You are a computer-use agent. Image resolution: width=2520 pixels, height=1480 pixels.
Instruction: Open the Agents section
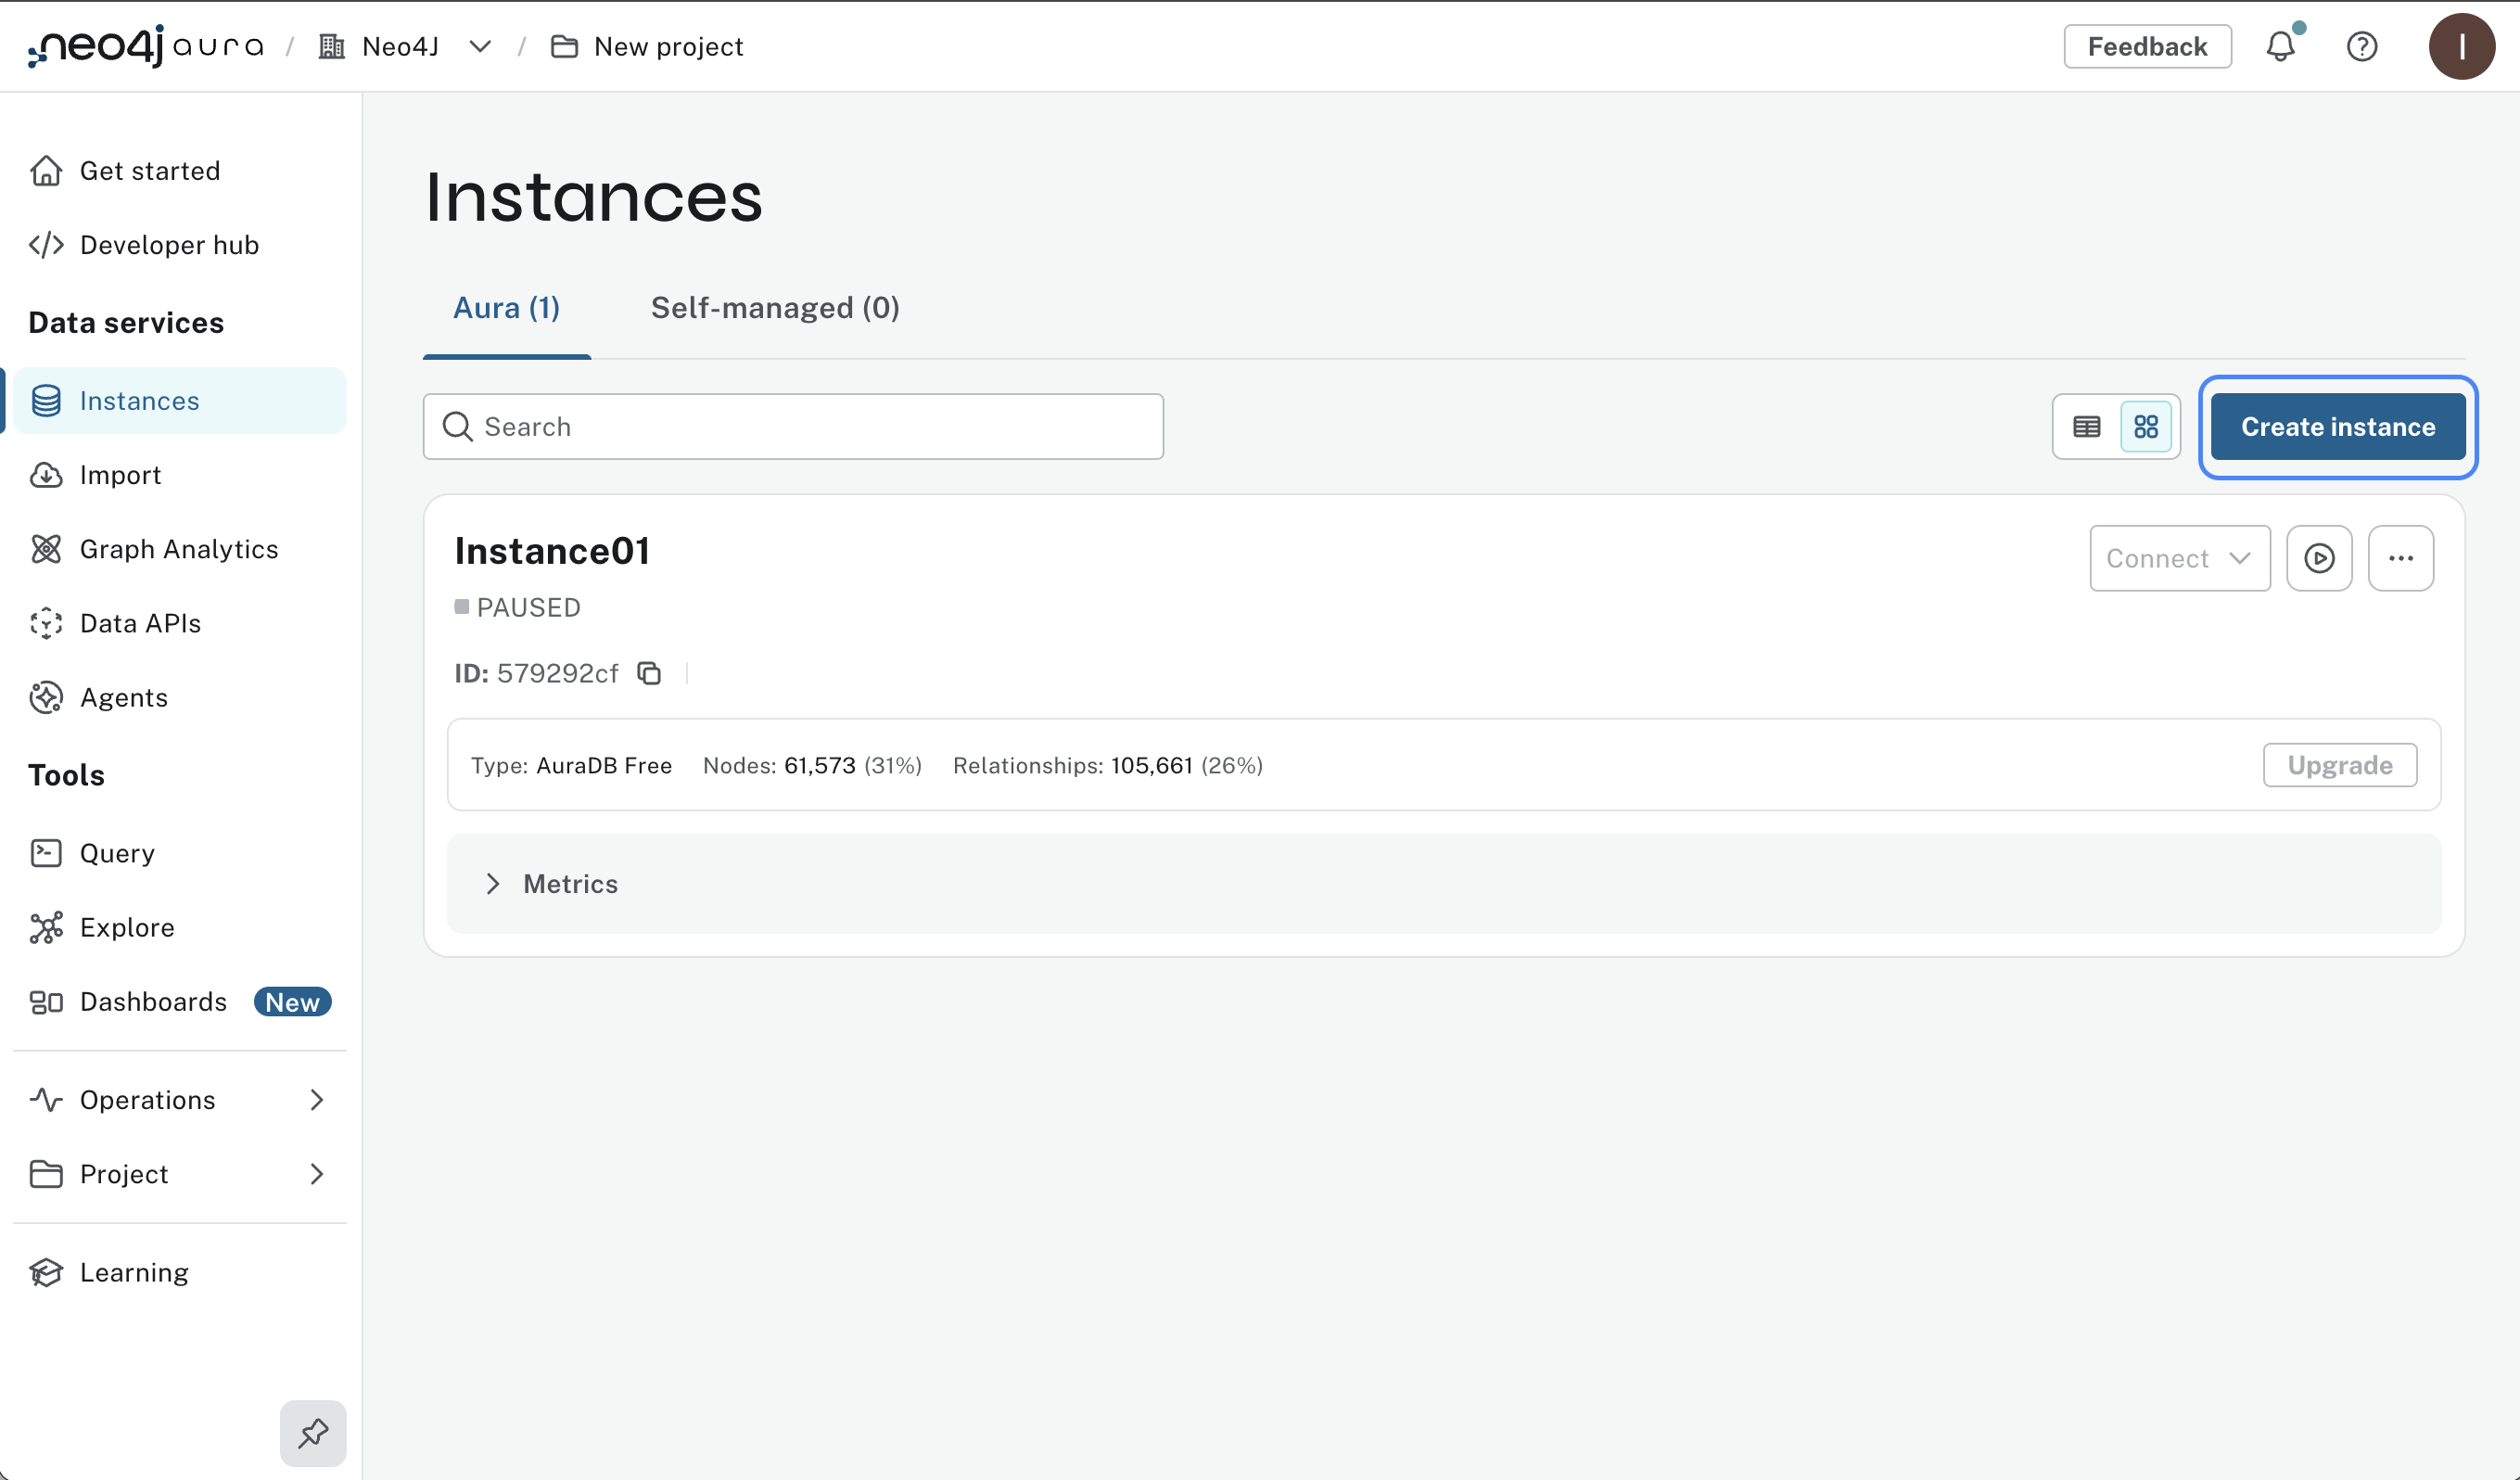(x=123, y=697)
